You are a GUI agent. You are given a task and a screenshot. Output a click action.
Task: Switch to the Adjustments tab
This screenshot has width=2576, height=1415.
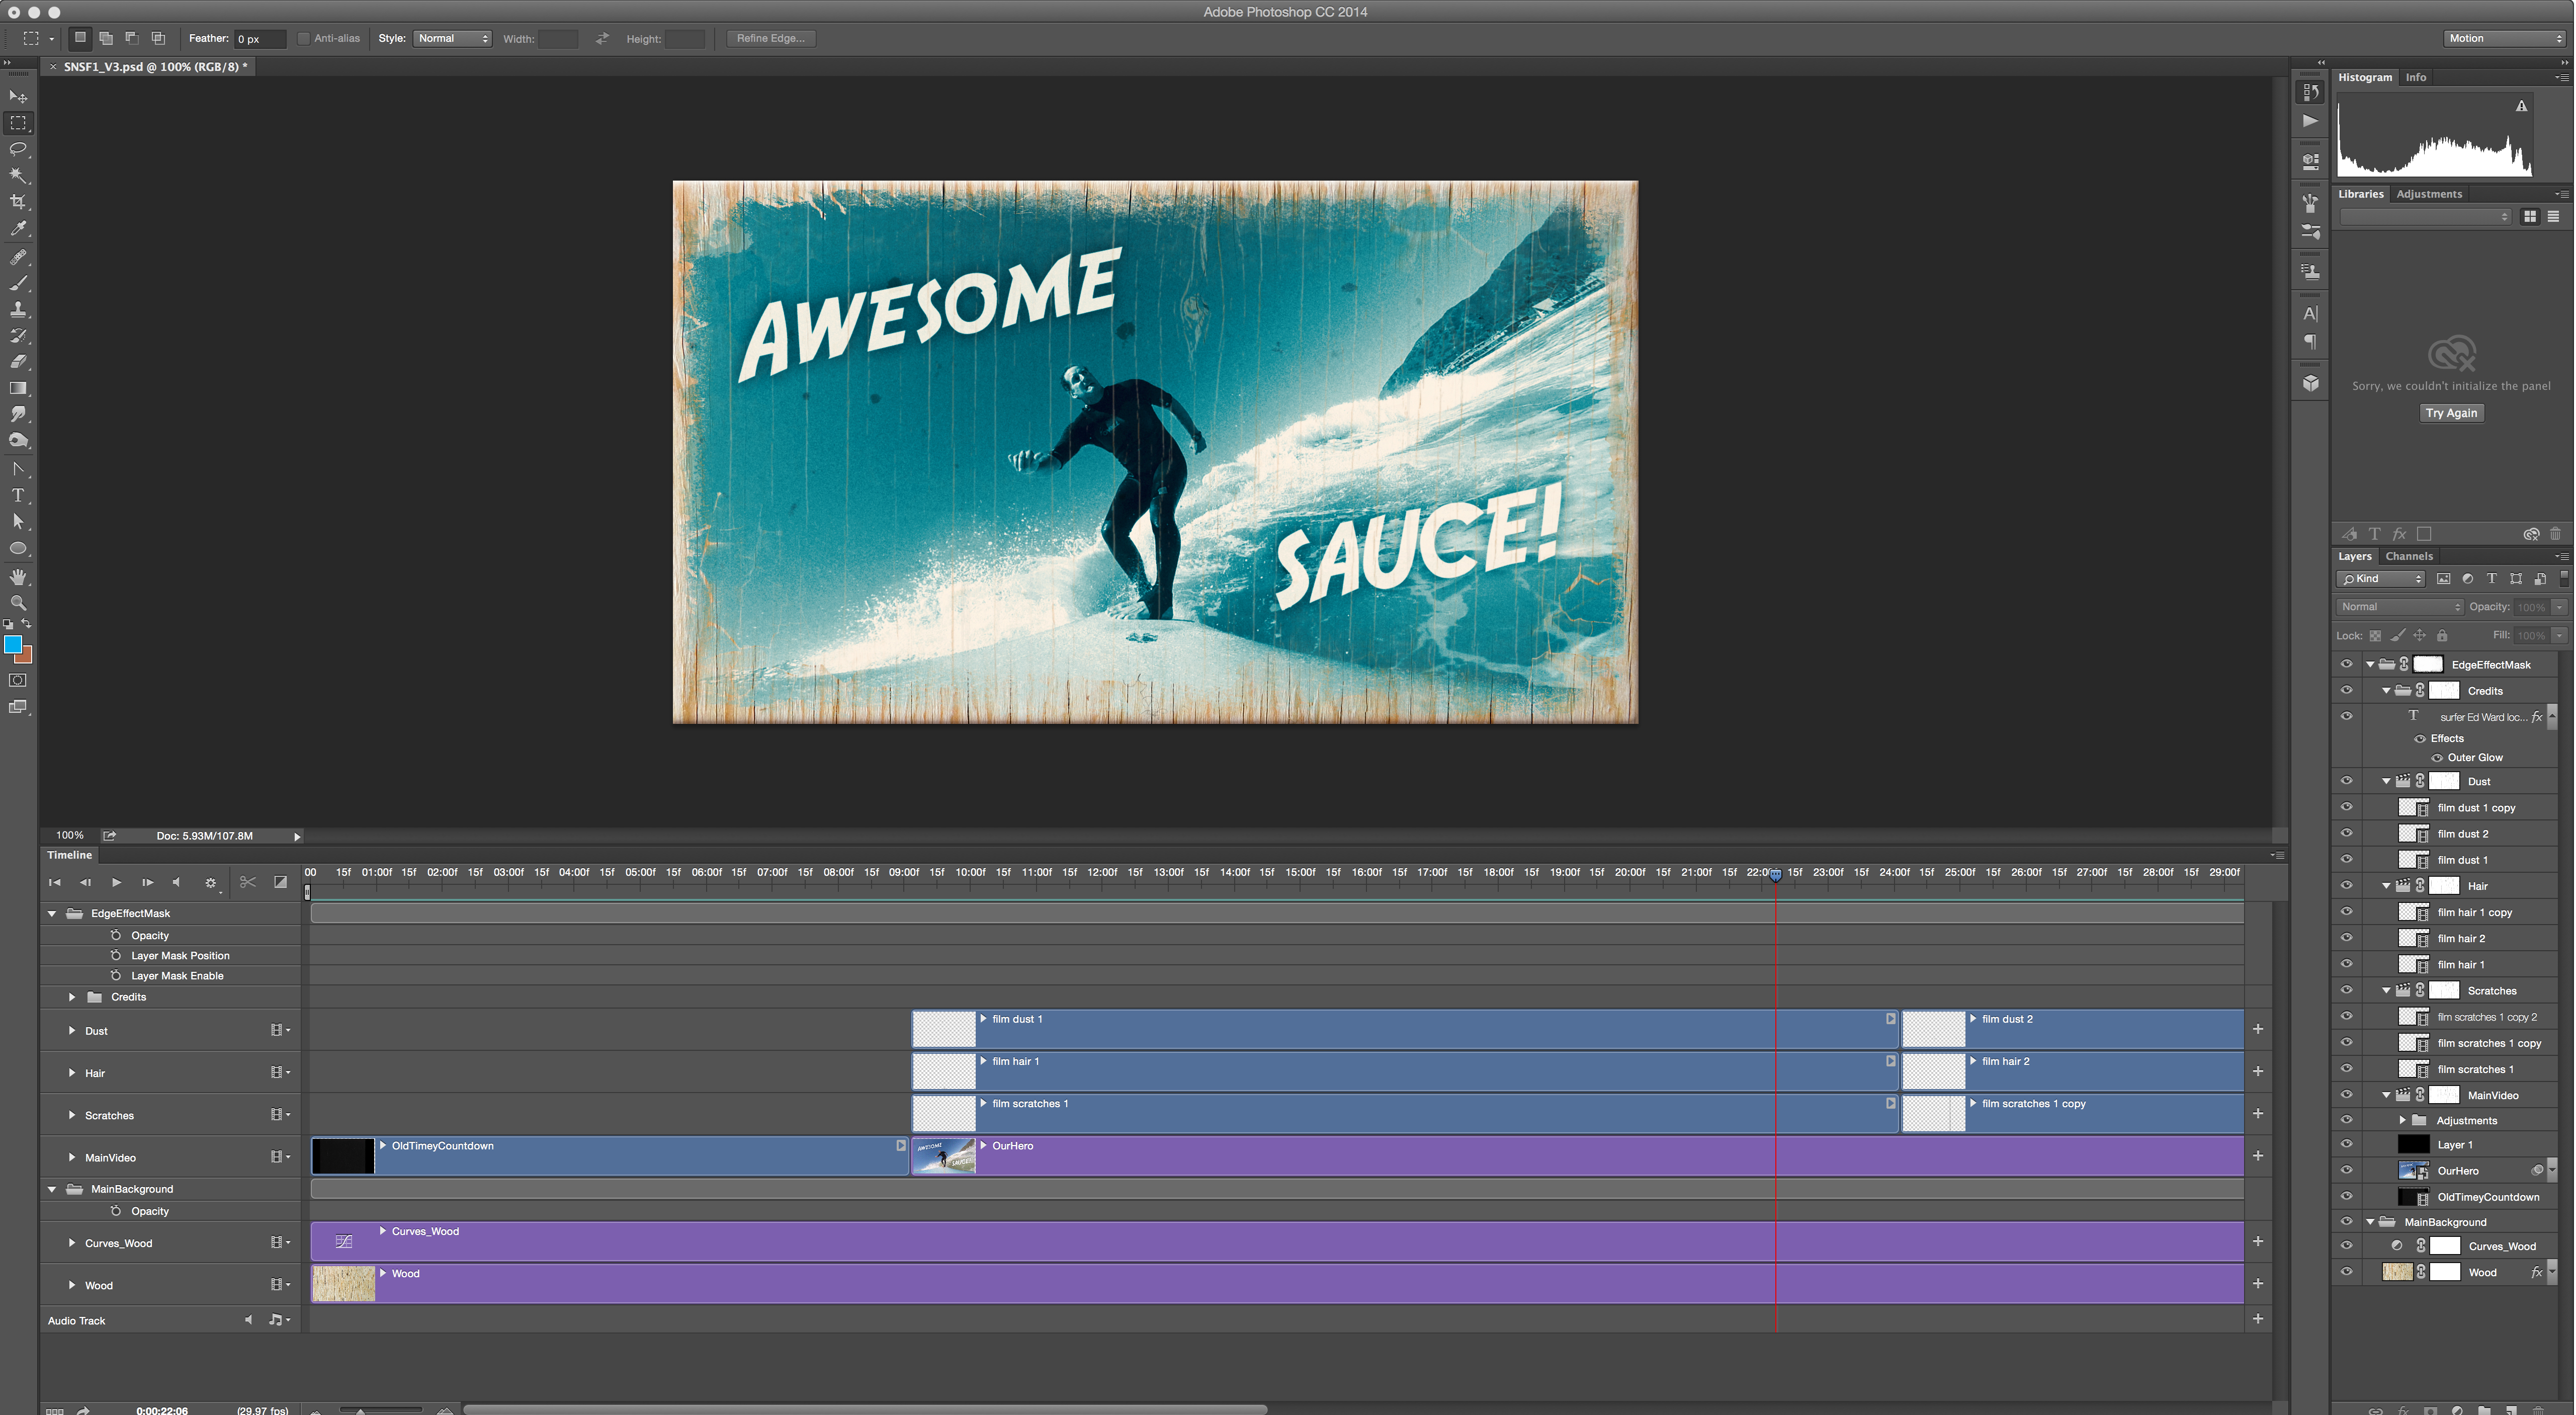(2429, 194)
